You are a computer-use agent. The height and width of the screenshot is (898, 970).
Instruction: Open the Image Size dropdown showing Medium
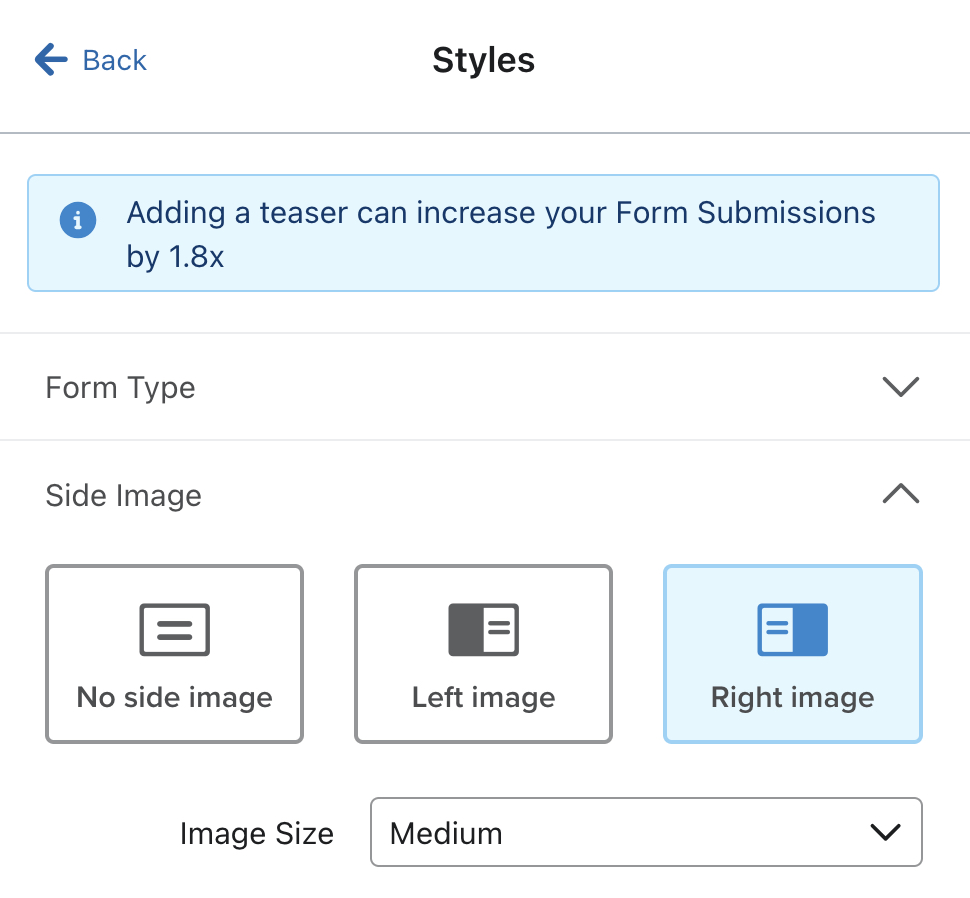pyautogui.click(x=646, y=832)
